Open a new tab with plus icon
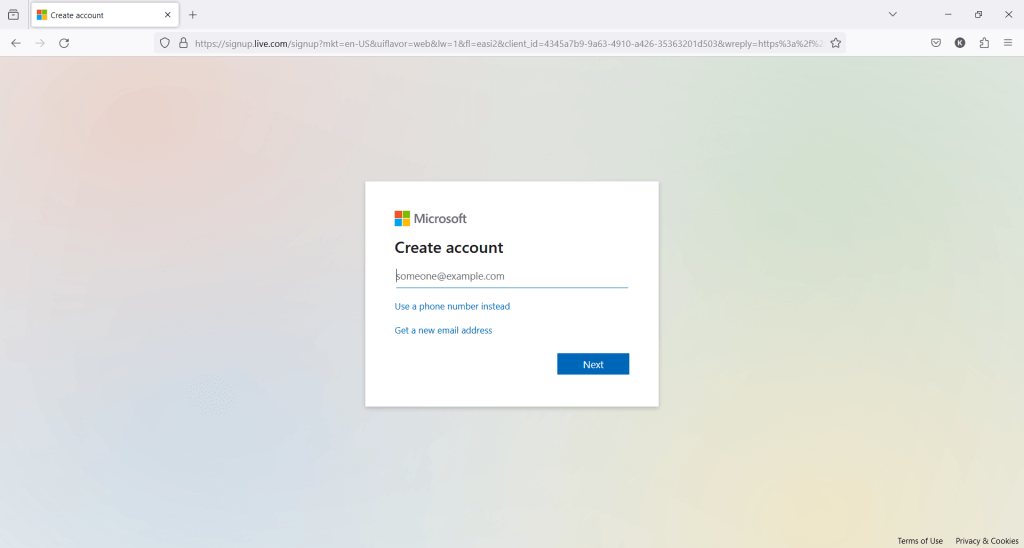 tap(193, 14)
